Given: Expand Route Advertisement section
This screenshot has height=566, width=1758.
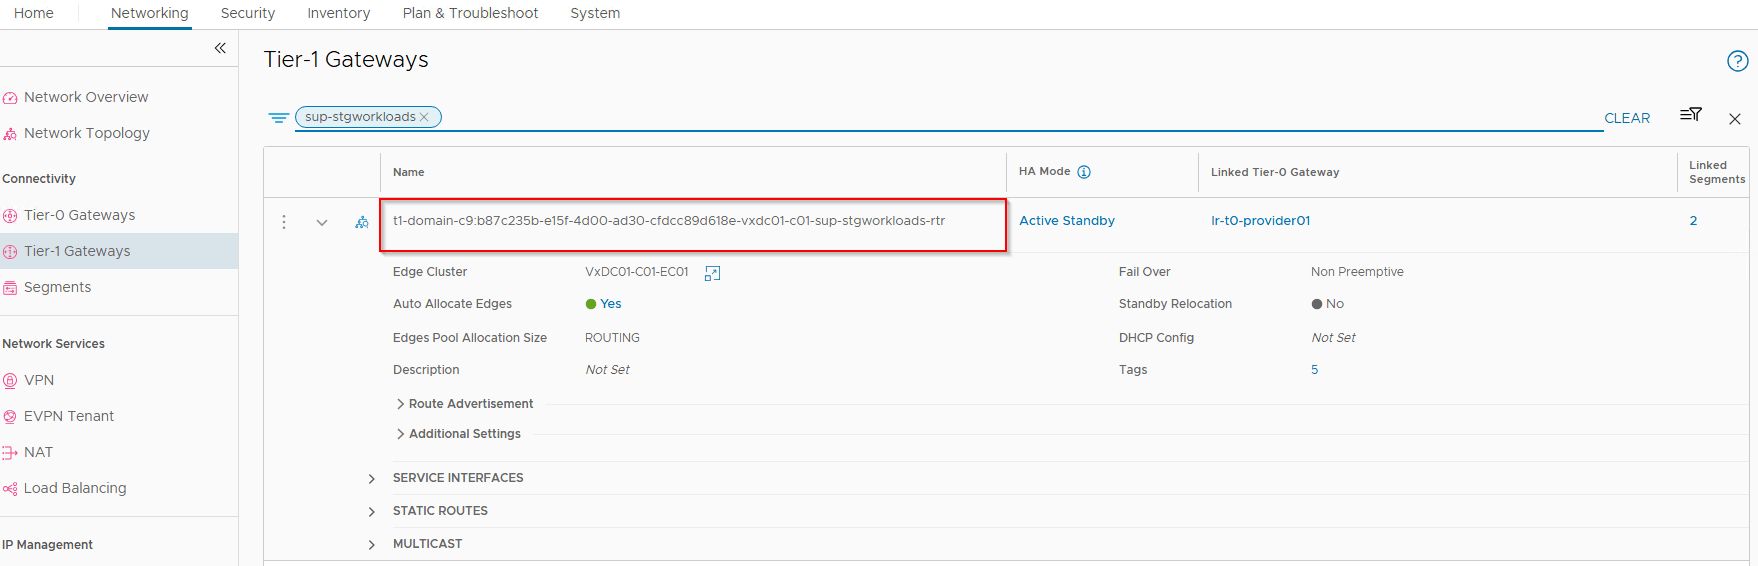Looking at the screenshot, I should [401, 404].
